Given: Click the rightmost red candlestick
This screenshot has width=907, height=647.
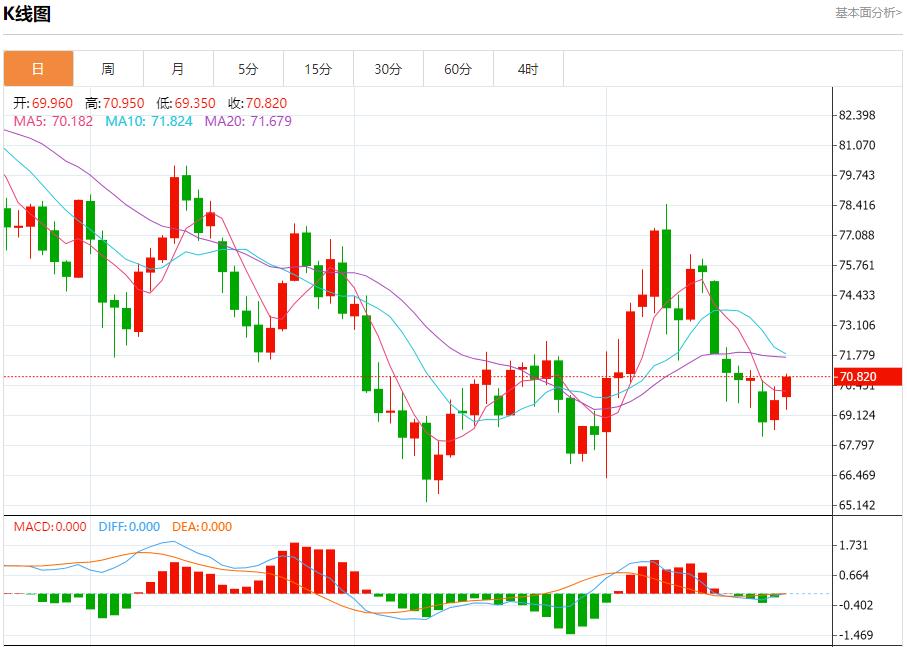Looking at the screenshot, I should tap(787, 386).
